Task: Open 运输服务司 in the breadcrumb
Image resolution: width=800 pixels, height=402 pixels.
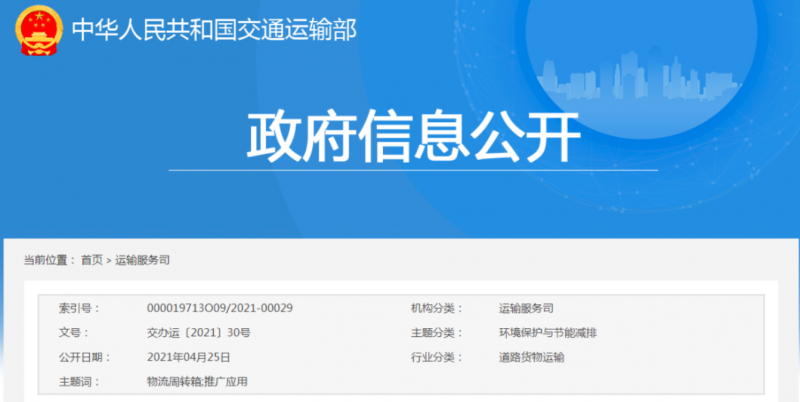Action: coord(142,260)
